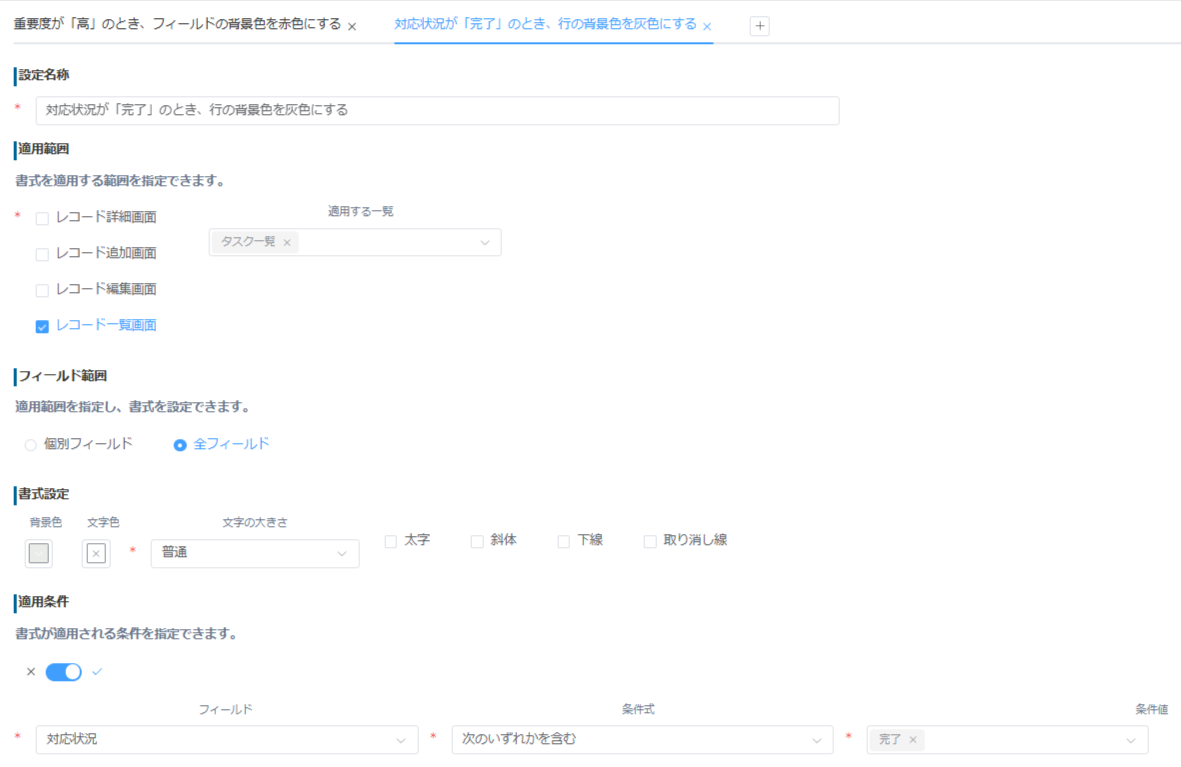Check the レコード詳細画面 checkbox
The height and width of the screenshot is (767, 1181).
(x=42, y=218)
